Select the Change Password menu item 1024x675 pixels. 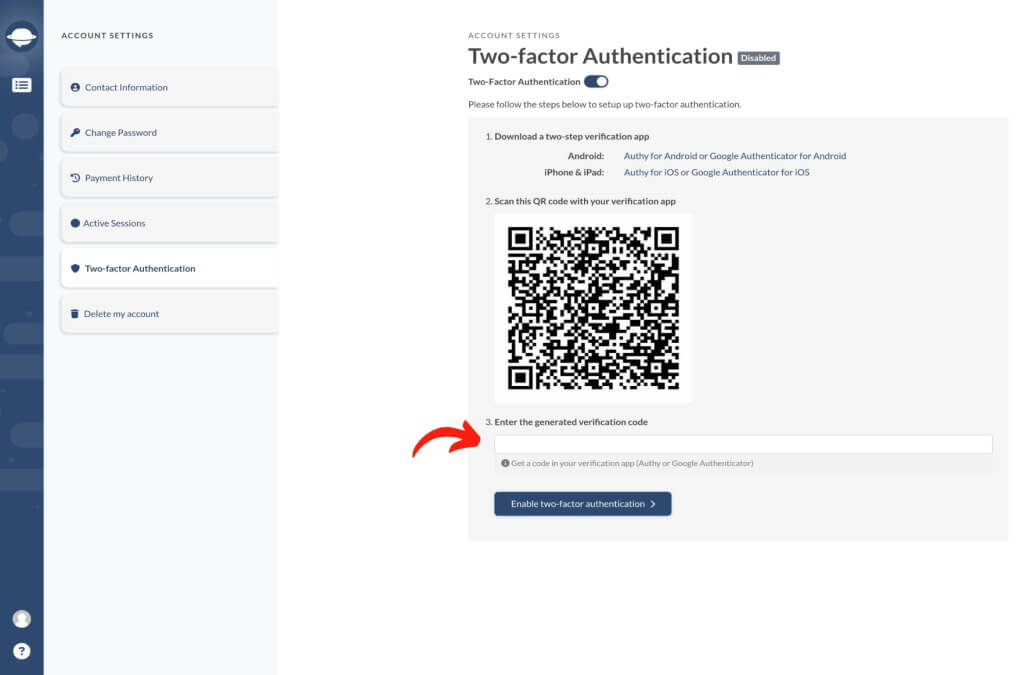point(170,133)
